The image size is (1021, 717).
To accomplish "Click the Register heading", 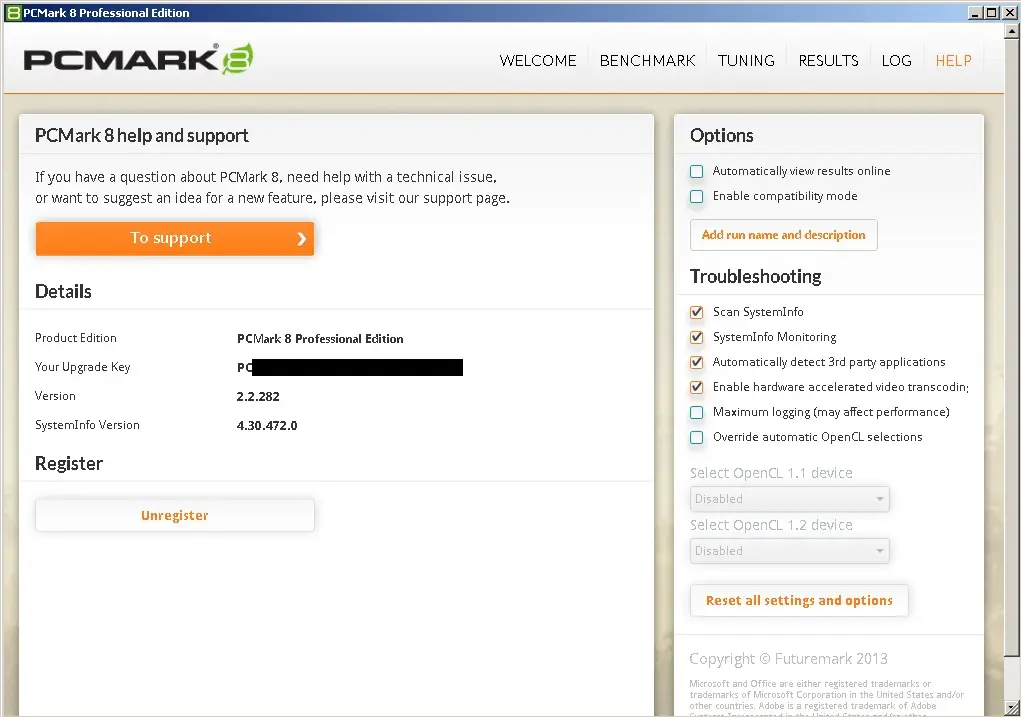I will coord(69,464).
